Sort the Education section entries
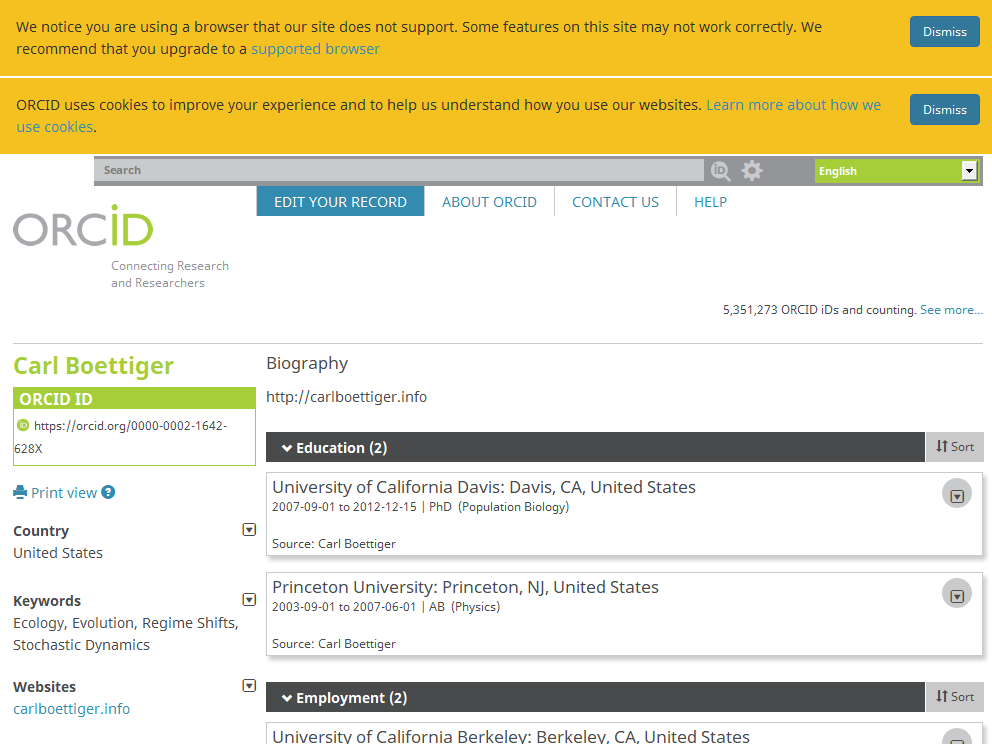This screenshot has width=992, height=744. click(955, 447)
